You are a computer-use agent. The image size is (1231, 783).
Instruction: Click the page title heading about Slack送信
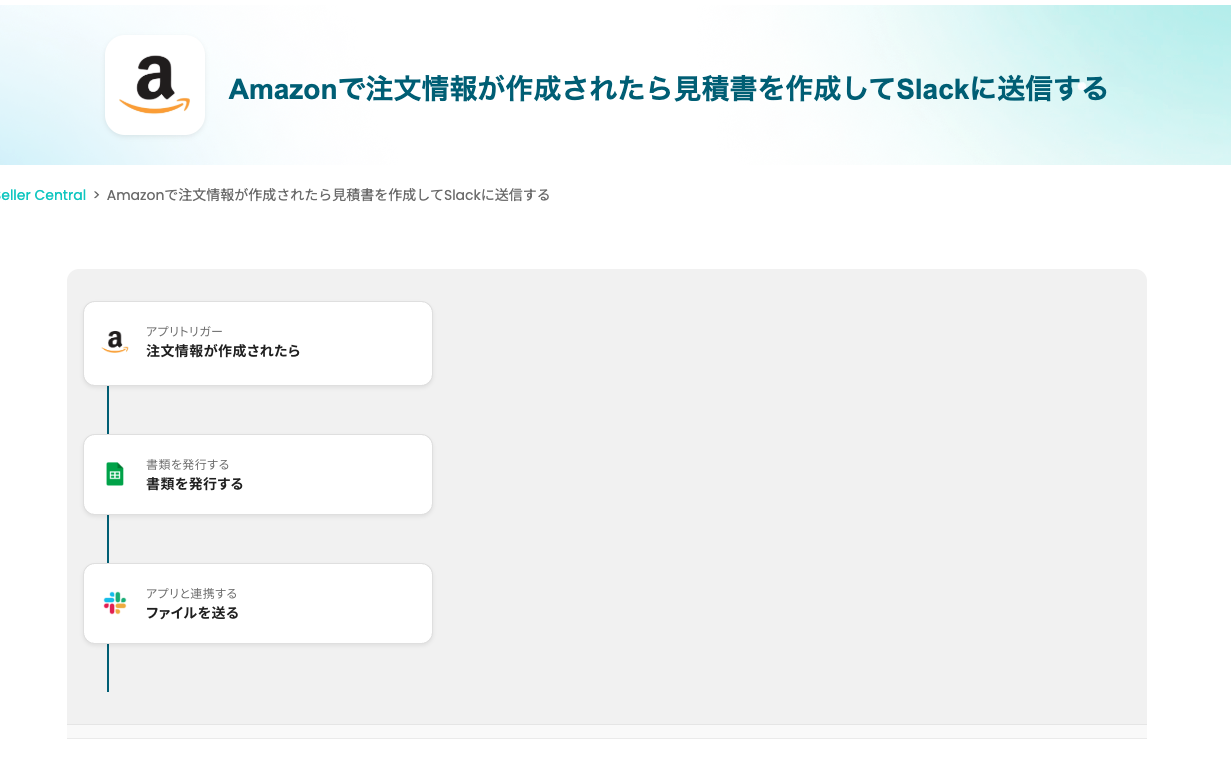[x=668, y=89]
